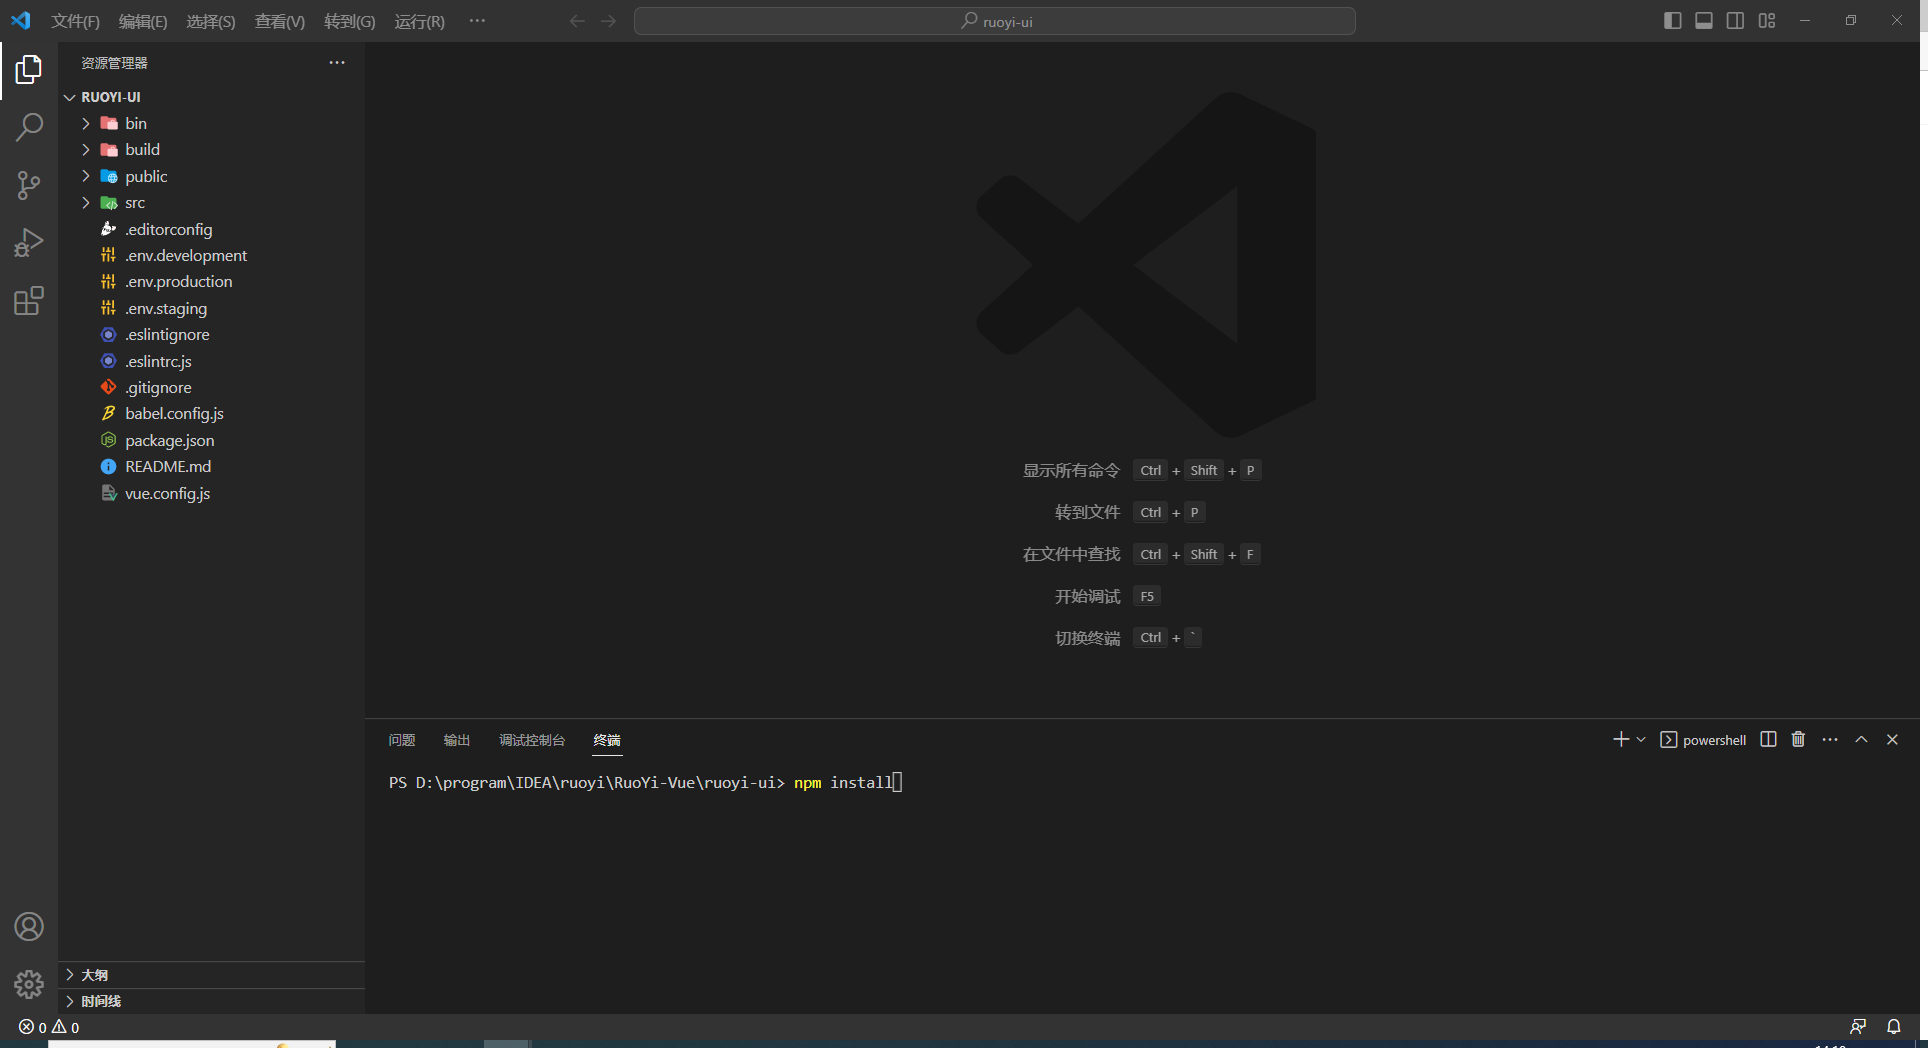Expand the bin folder
The width and height of the screenshot is (1928, 1048).
(x=211, y=123)
